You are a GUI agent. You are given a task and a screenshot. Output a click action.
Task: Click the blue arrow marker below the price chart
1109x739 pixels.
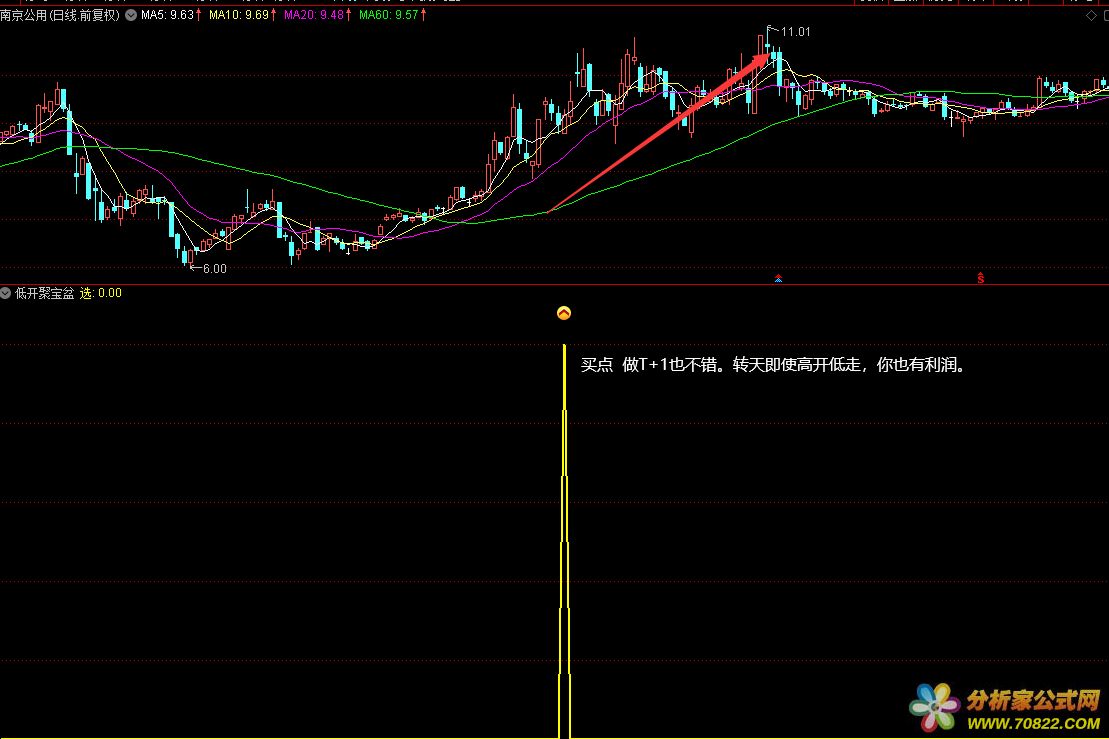(778, 279)
